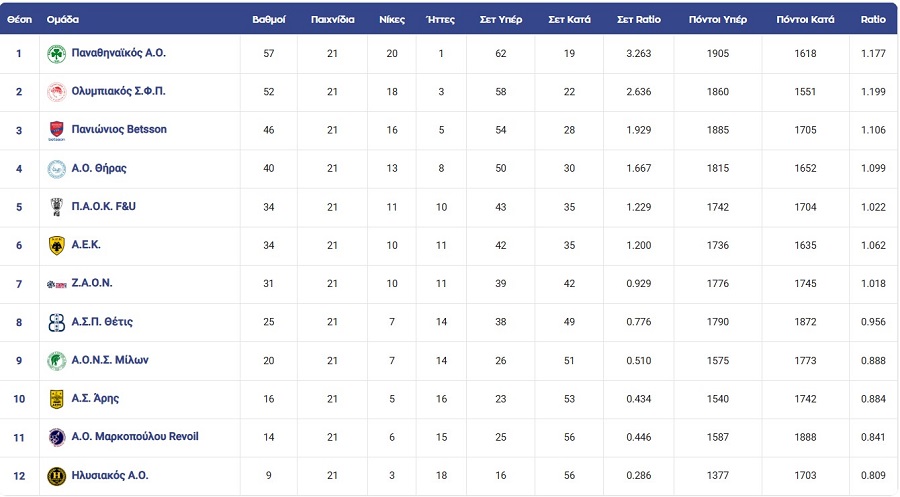Click the Ομάδα column header

click(x=63, y=19)
